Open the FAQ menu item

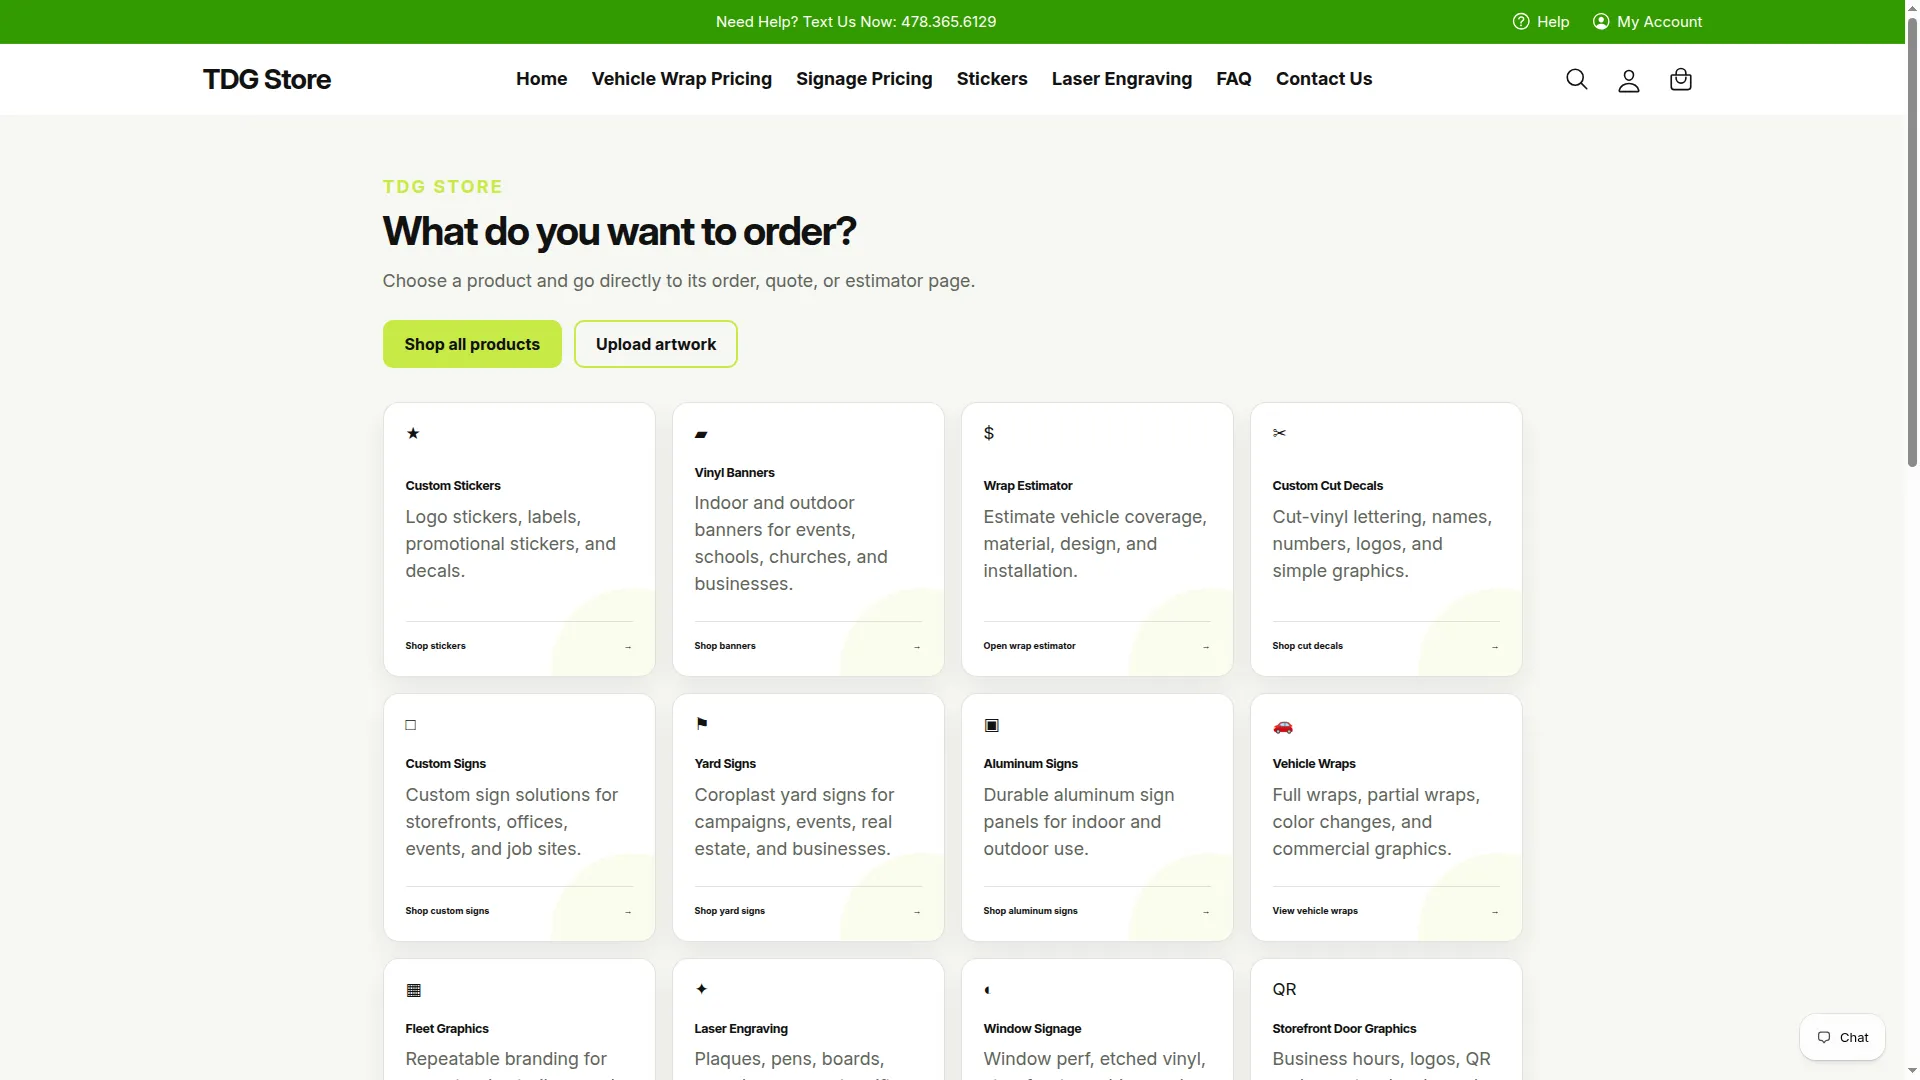click(1233, 79)
